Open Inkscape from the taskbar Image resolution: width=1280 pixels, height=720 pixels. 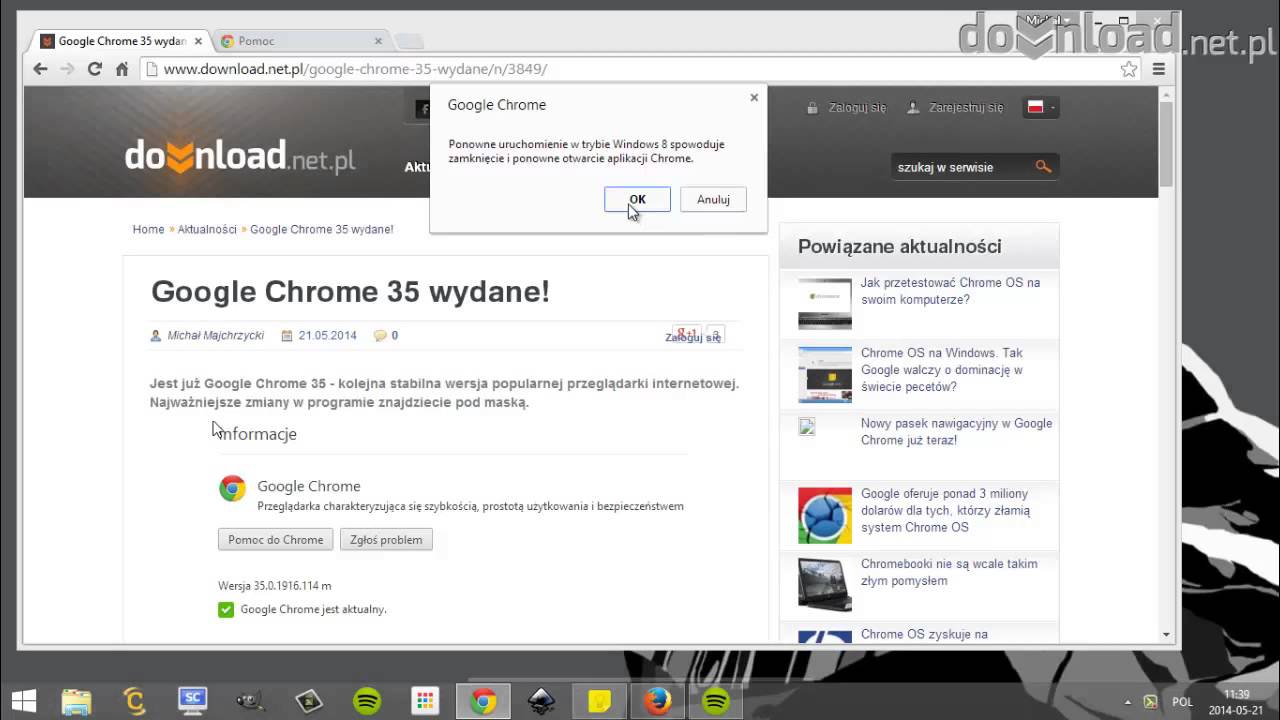pyautogui.click(x=541, y=701)
